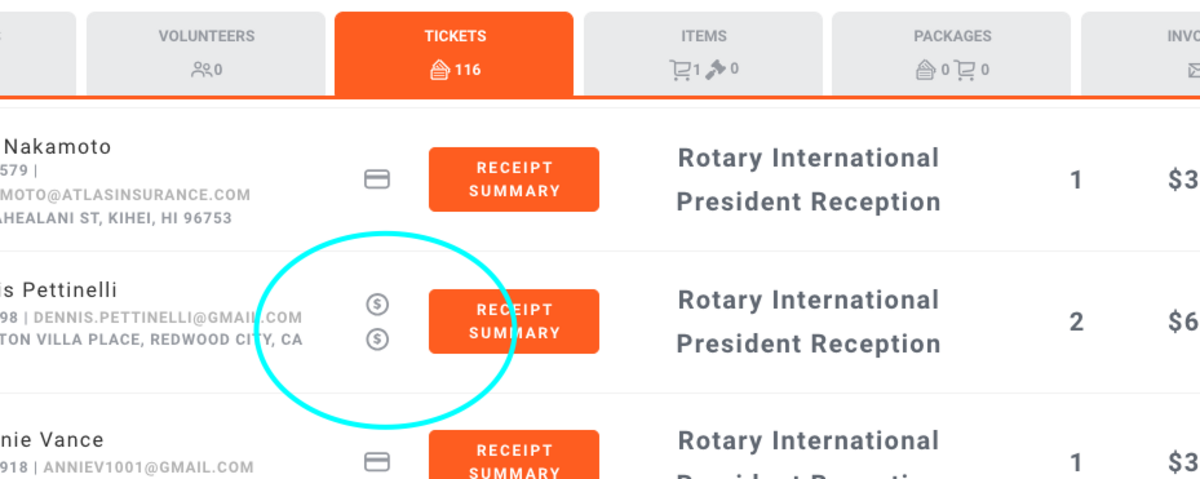Open Receipt Summary for Nakamoto
The image size is (1200, 479).
(x=514, y=180)
